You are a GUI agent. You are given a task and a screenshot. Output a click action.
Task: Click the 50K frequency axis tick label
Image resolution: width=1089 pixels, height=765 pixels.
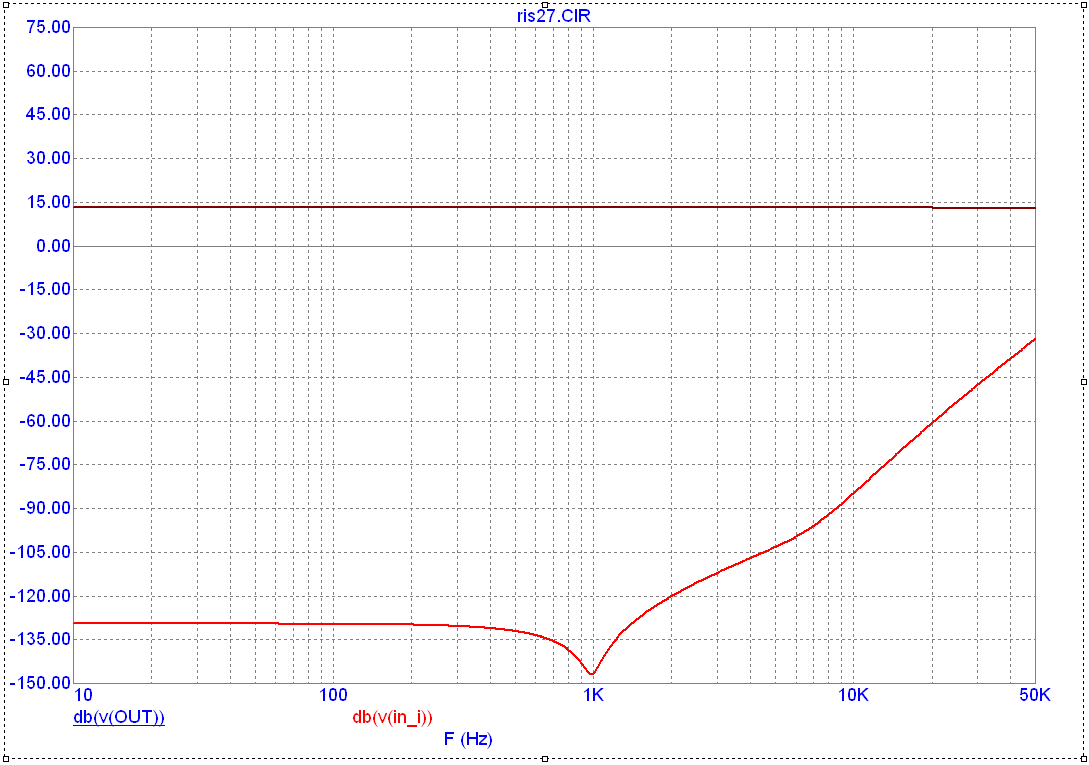click(1034, 695)
